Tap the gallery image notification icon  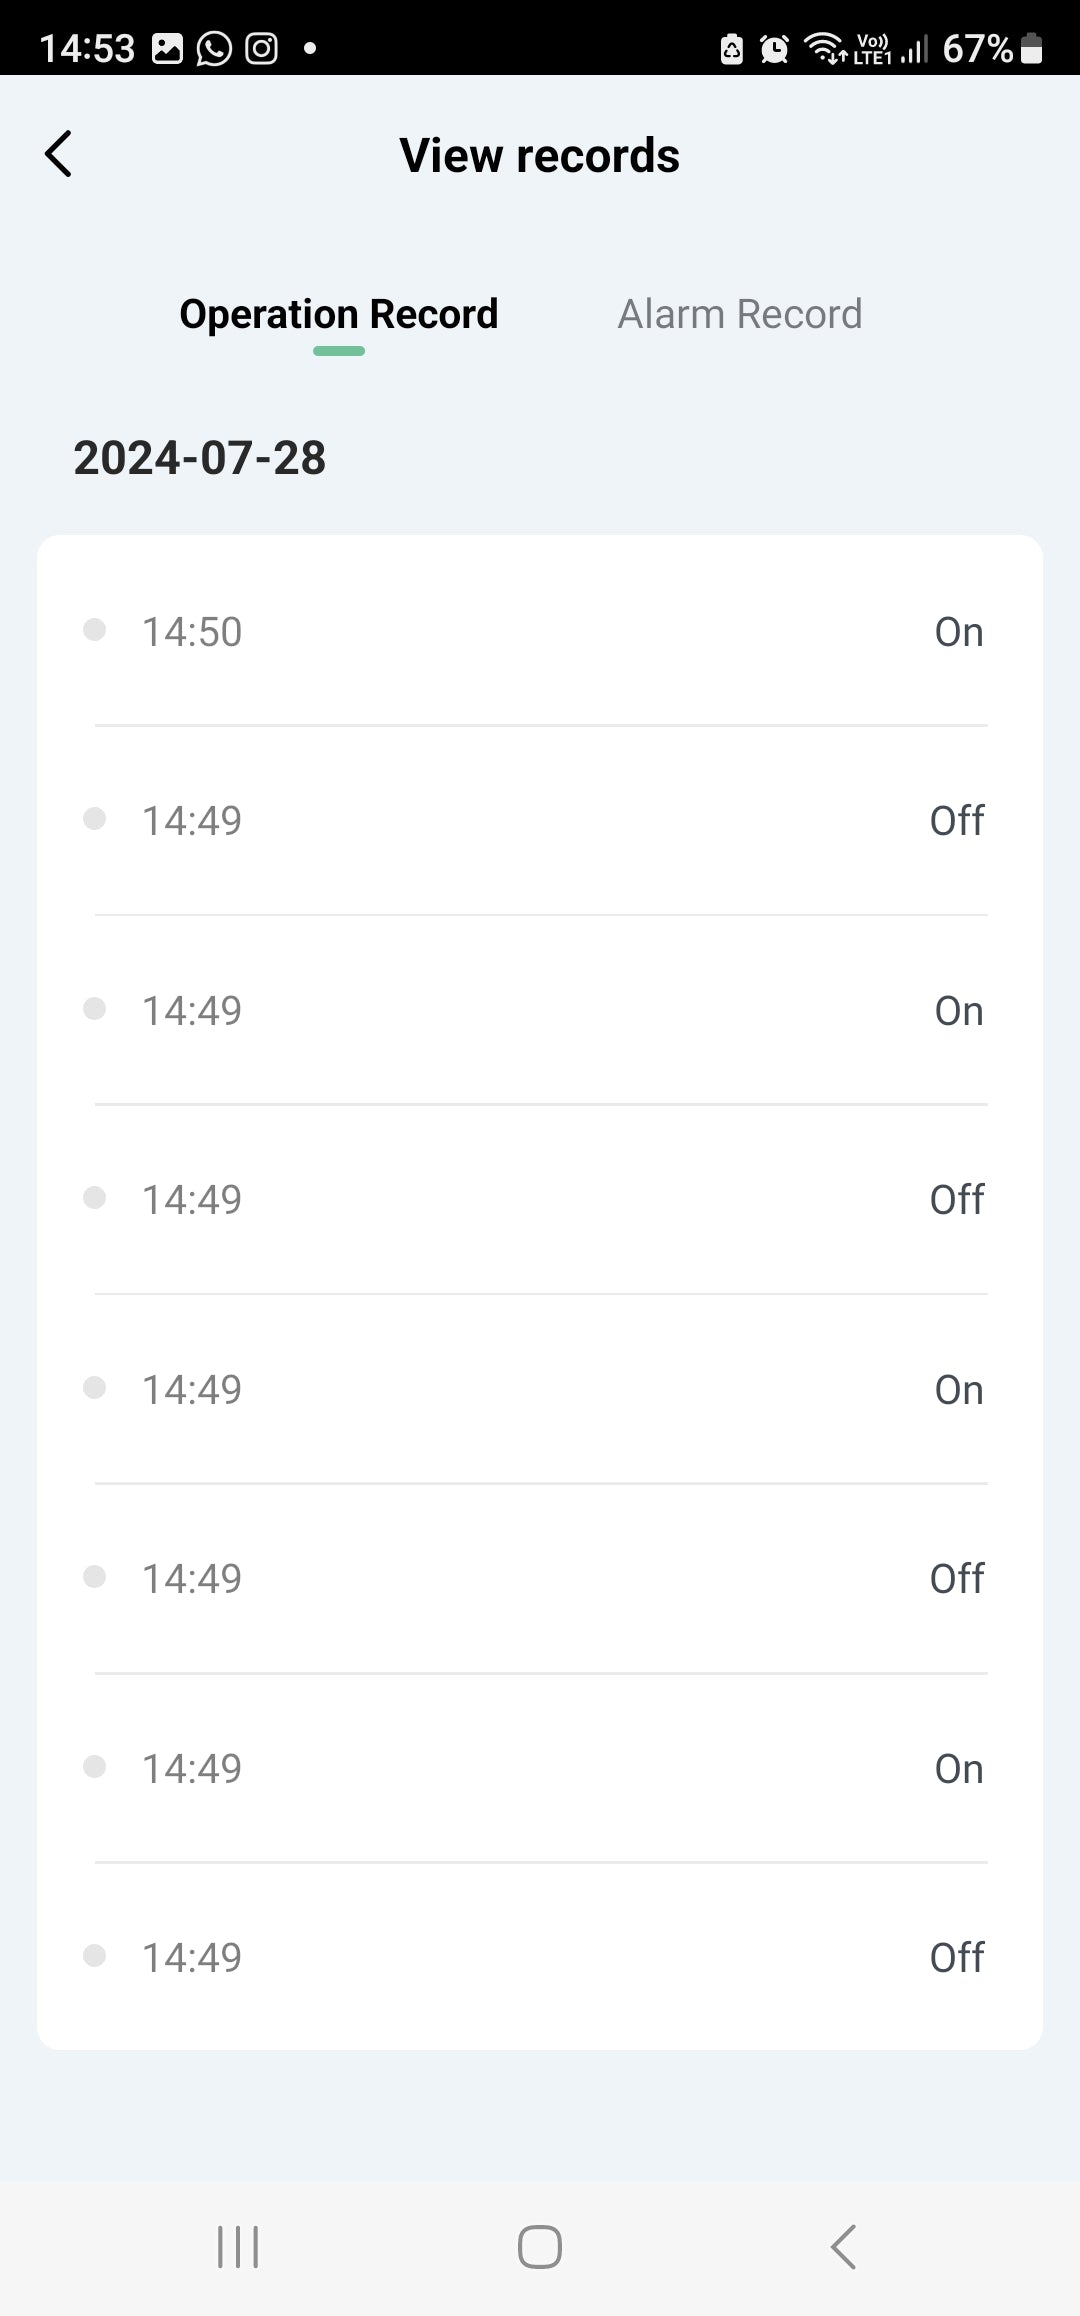click(167, 48)
